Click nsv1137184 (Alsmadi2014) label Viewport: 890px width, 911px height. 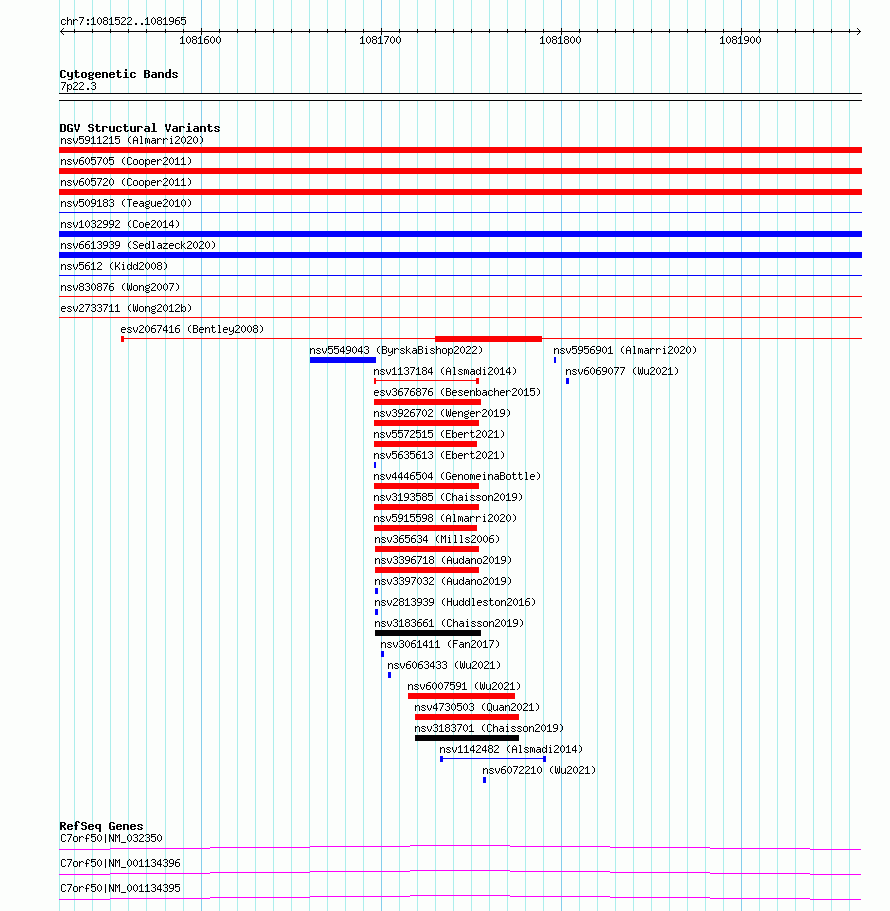tap(445, 371)
